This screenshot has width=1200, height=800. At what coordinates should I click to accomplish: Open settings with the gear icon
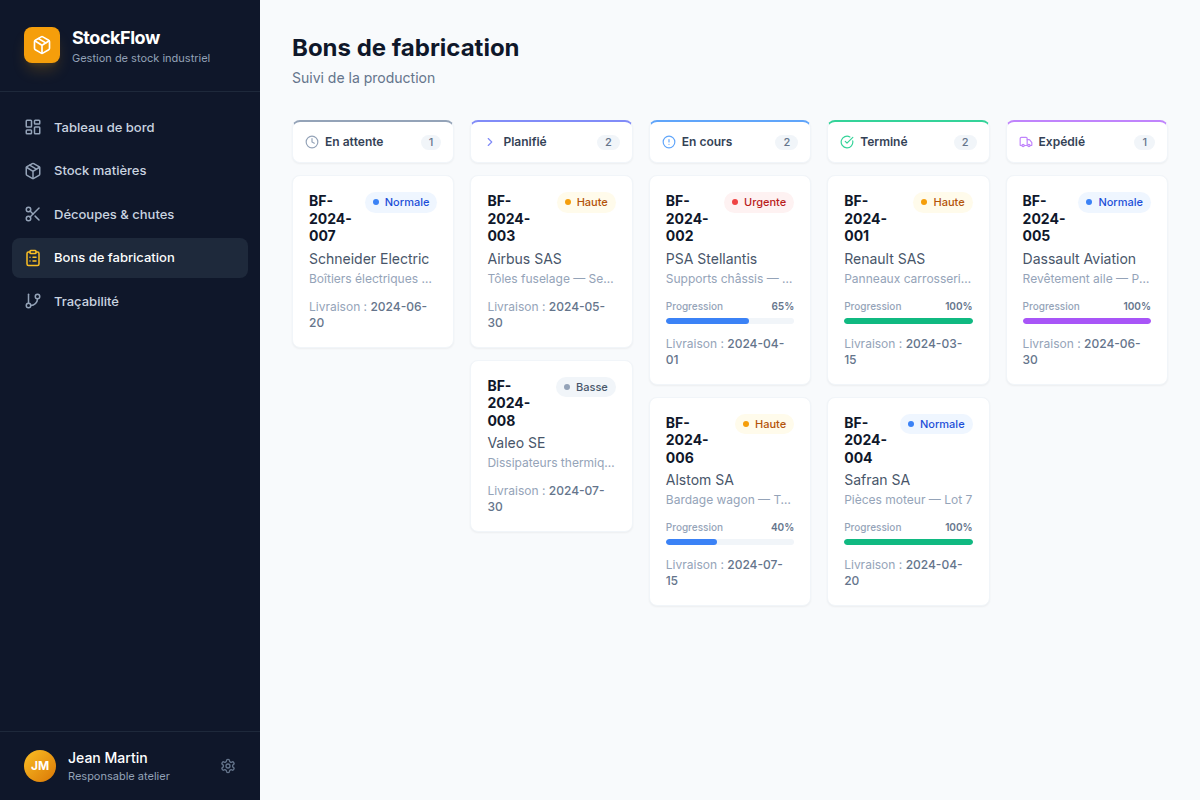[x=228, y=766]
